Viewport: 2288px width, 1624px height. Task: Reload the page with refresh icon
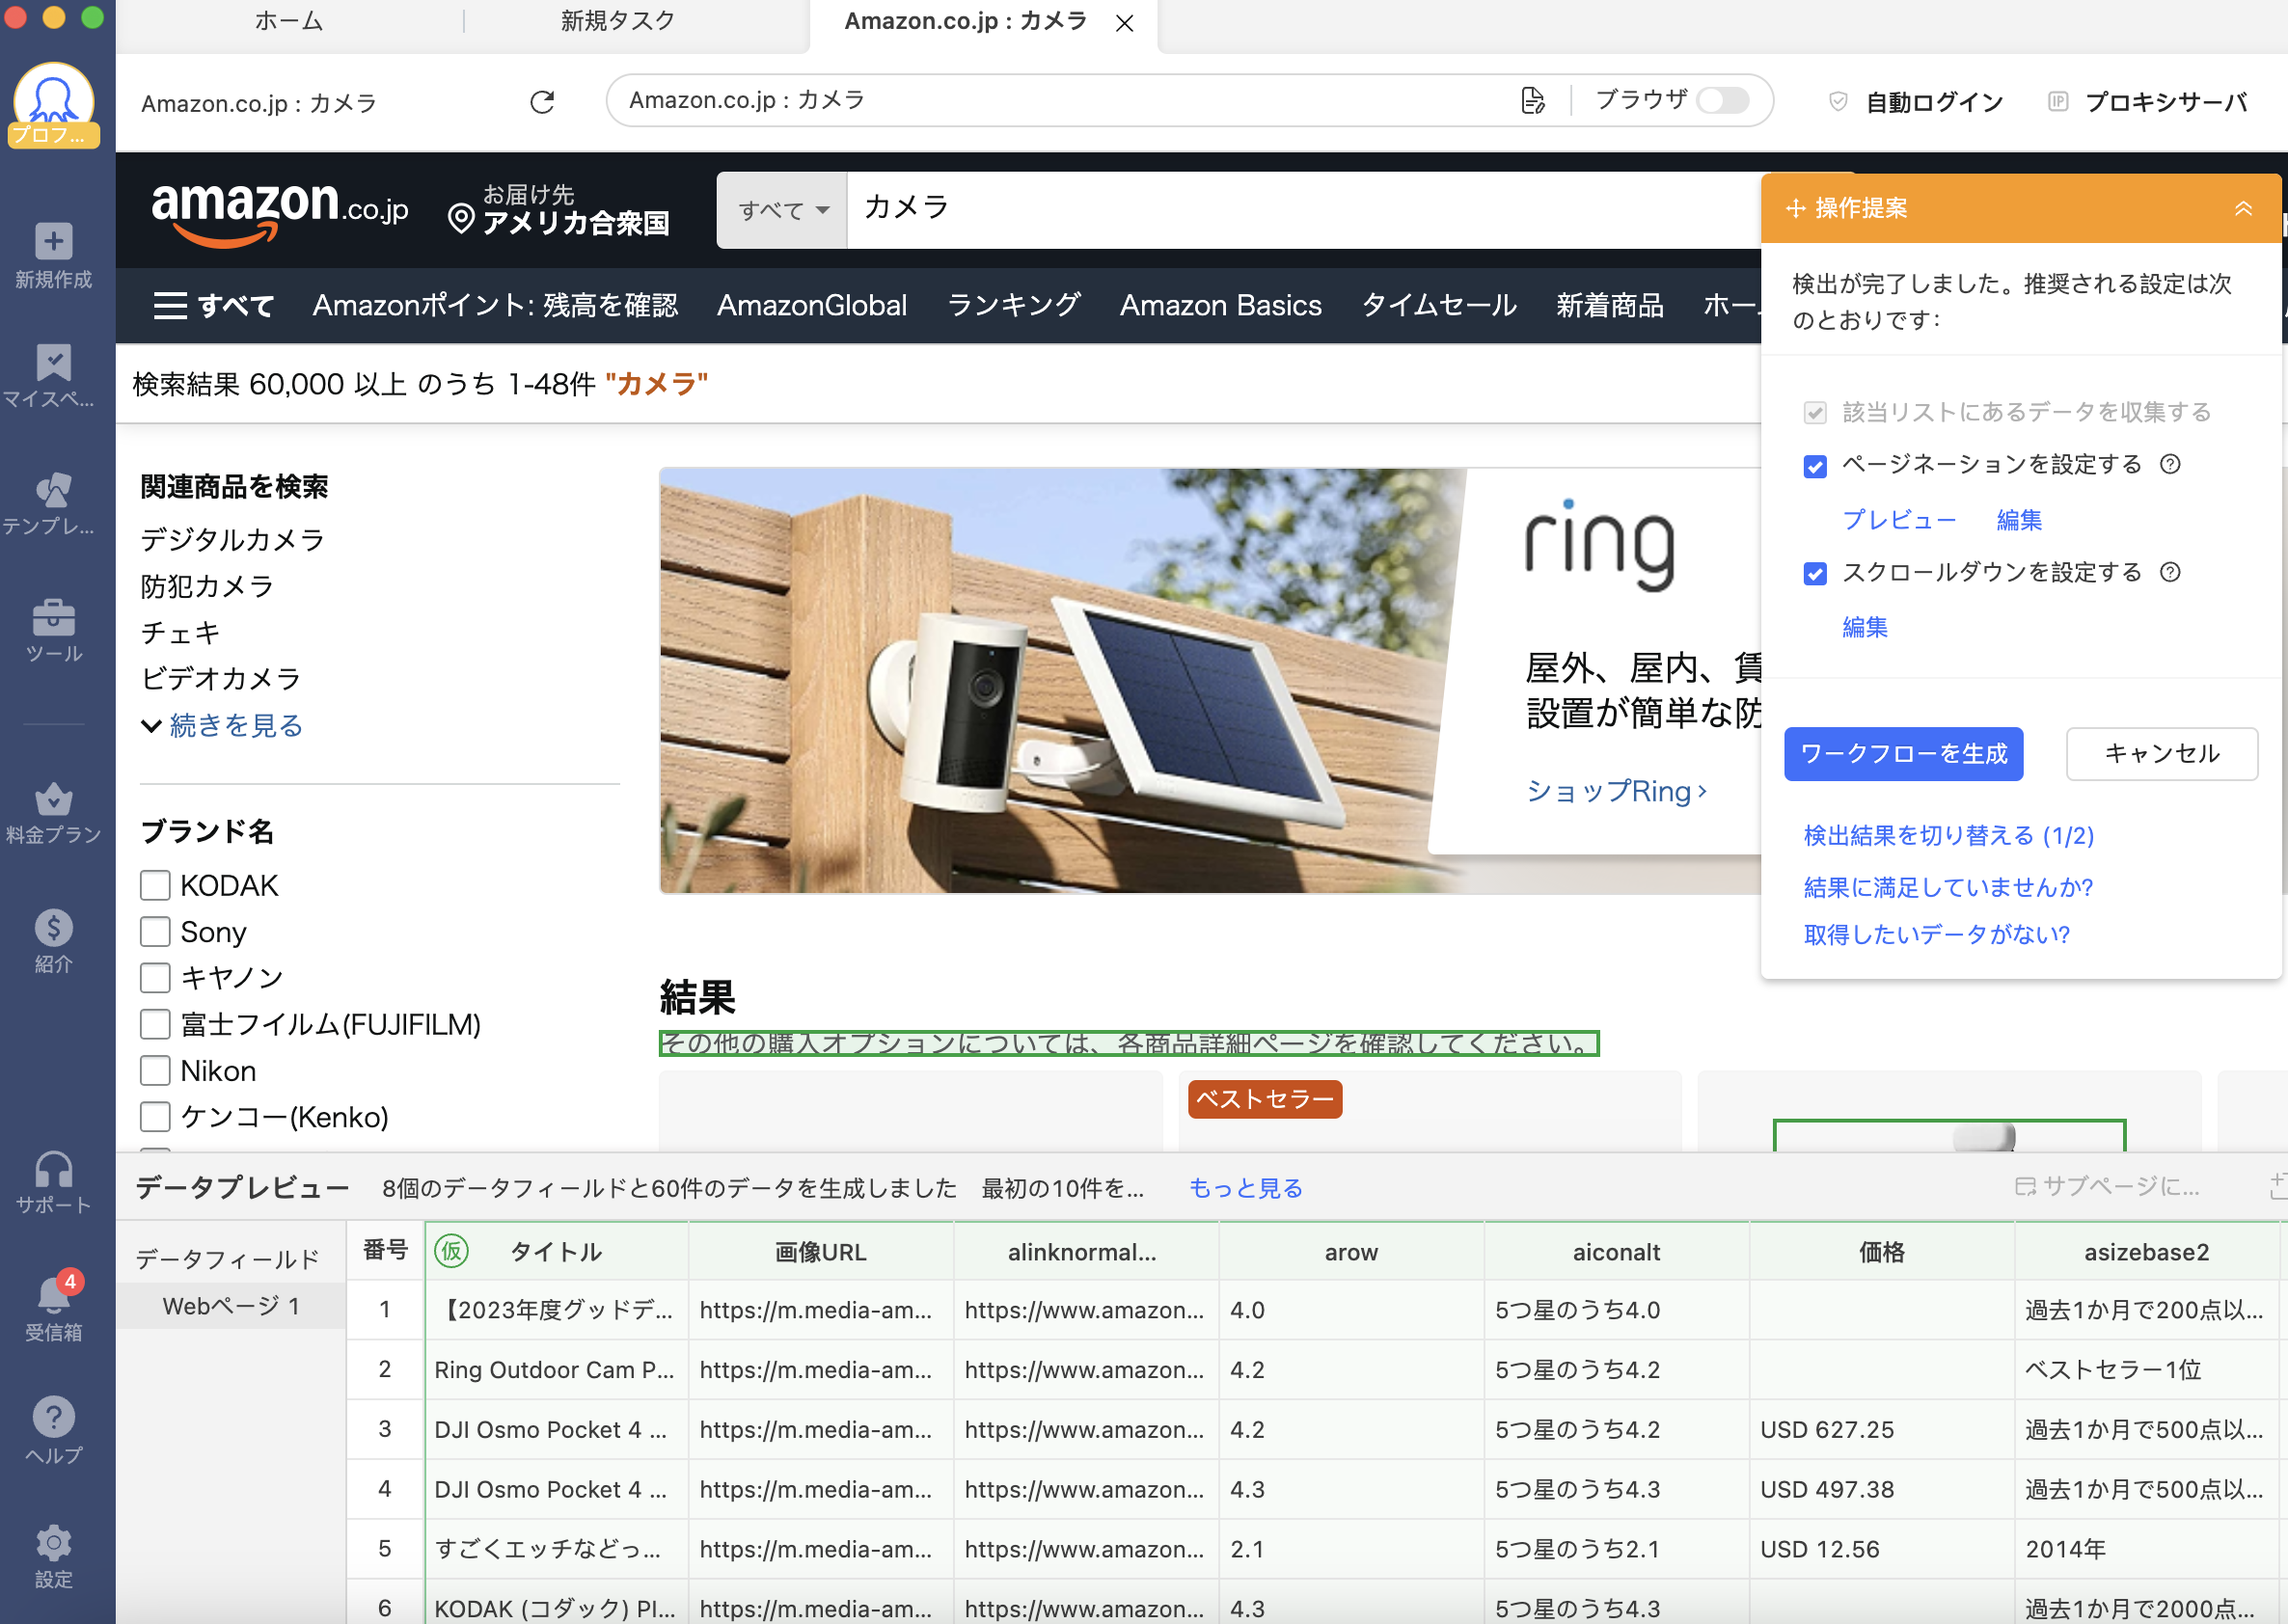pos(542,102)
